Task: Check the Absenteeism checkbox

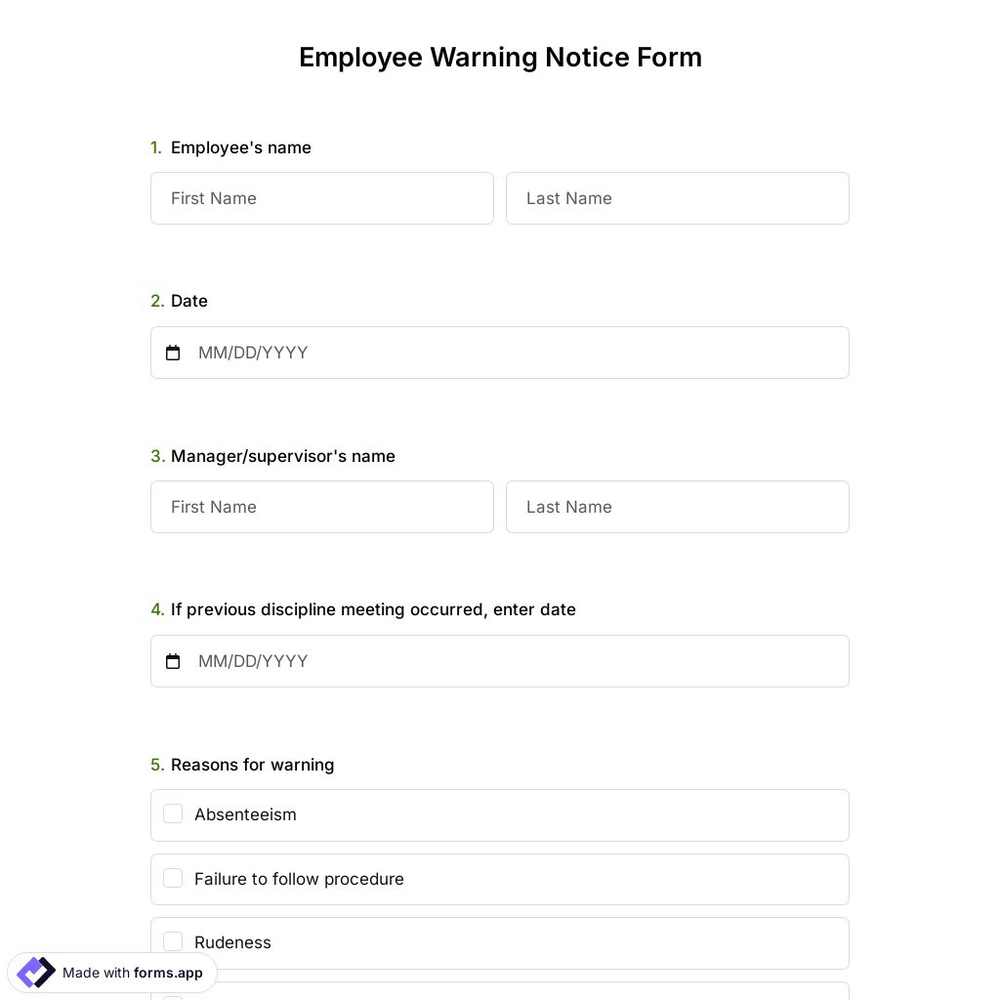Action: 172,813
